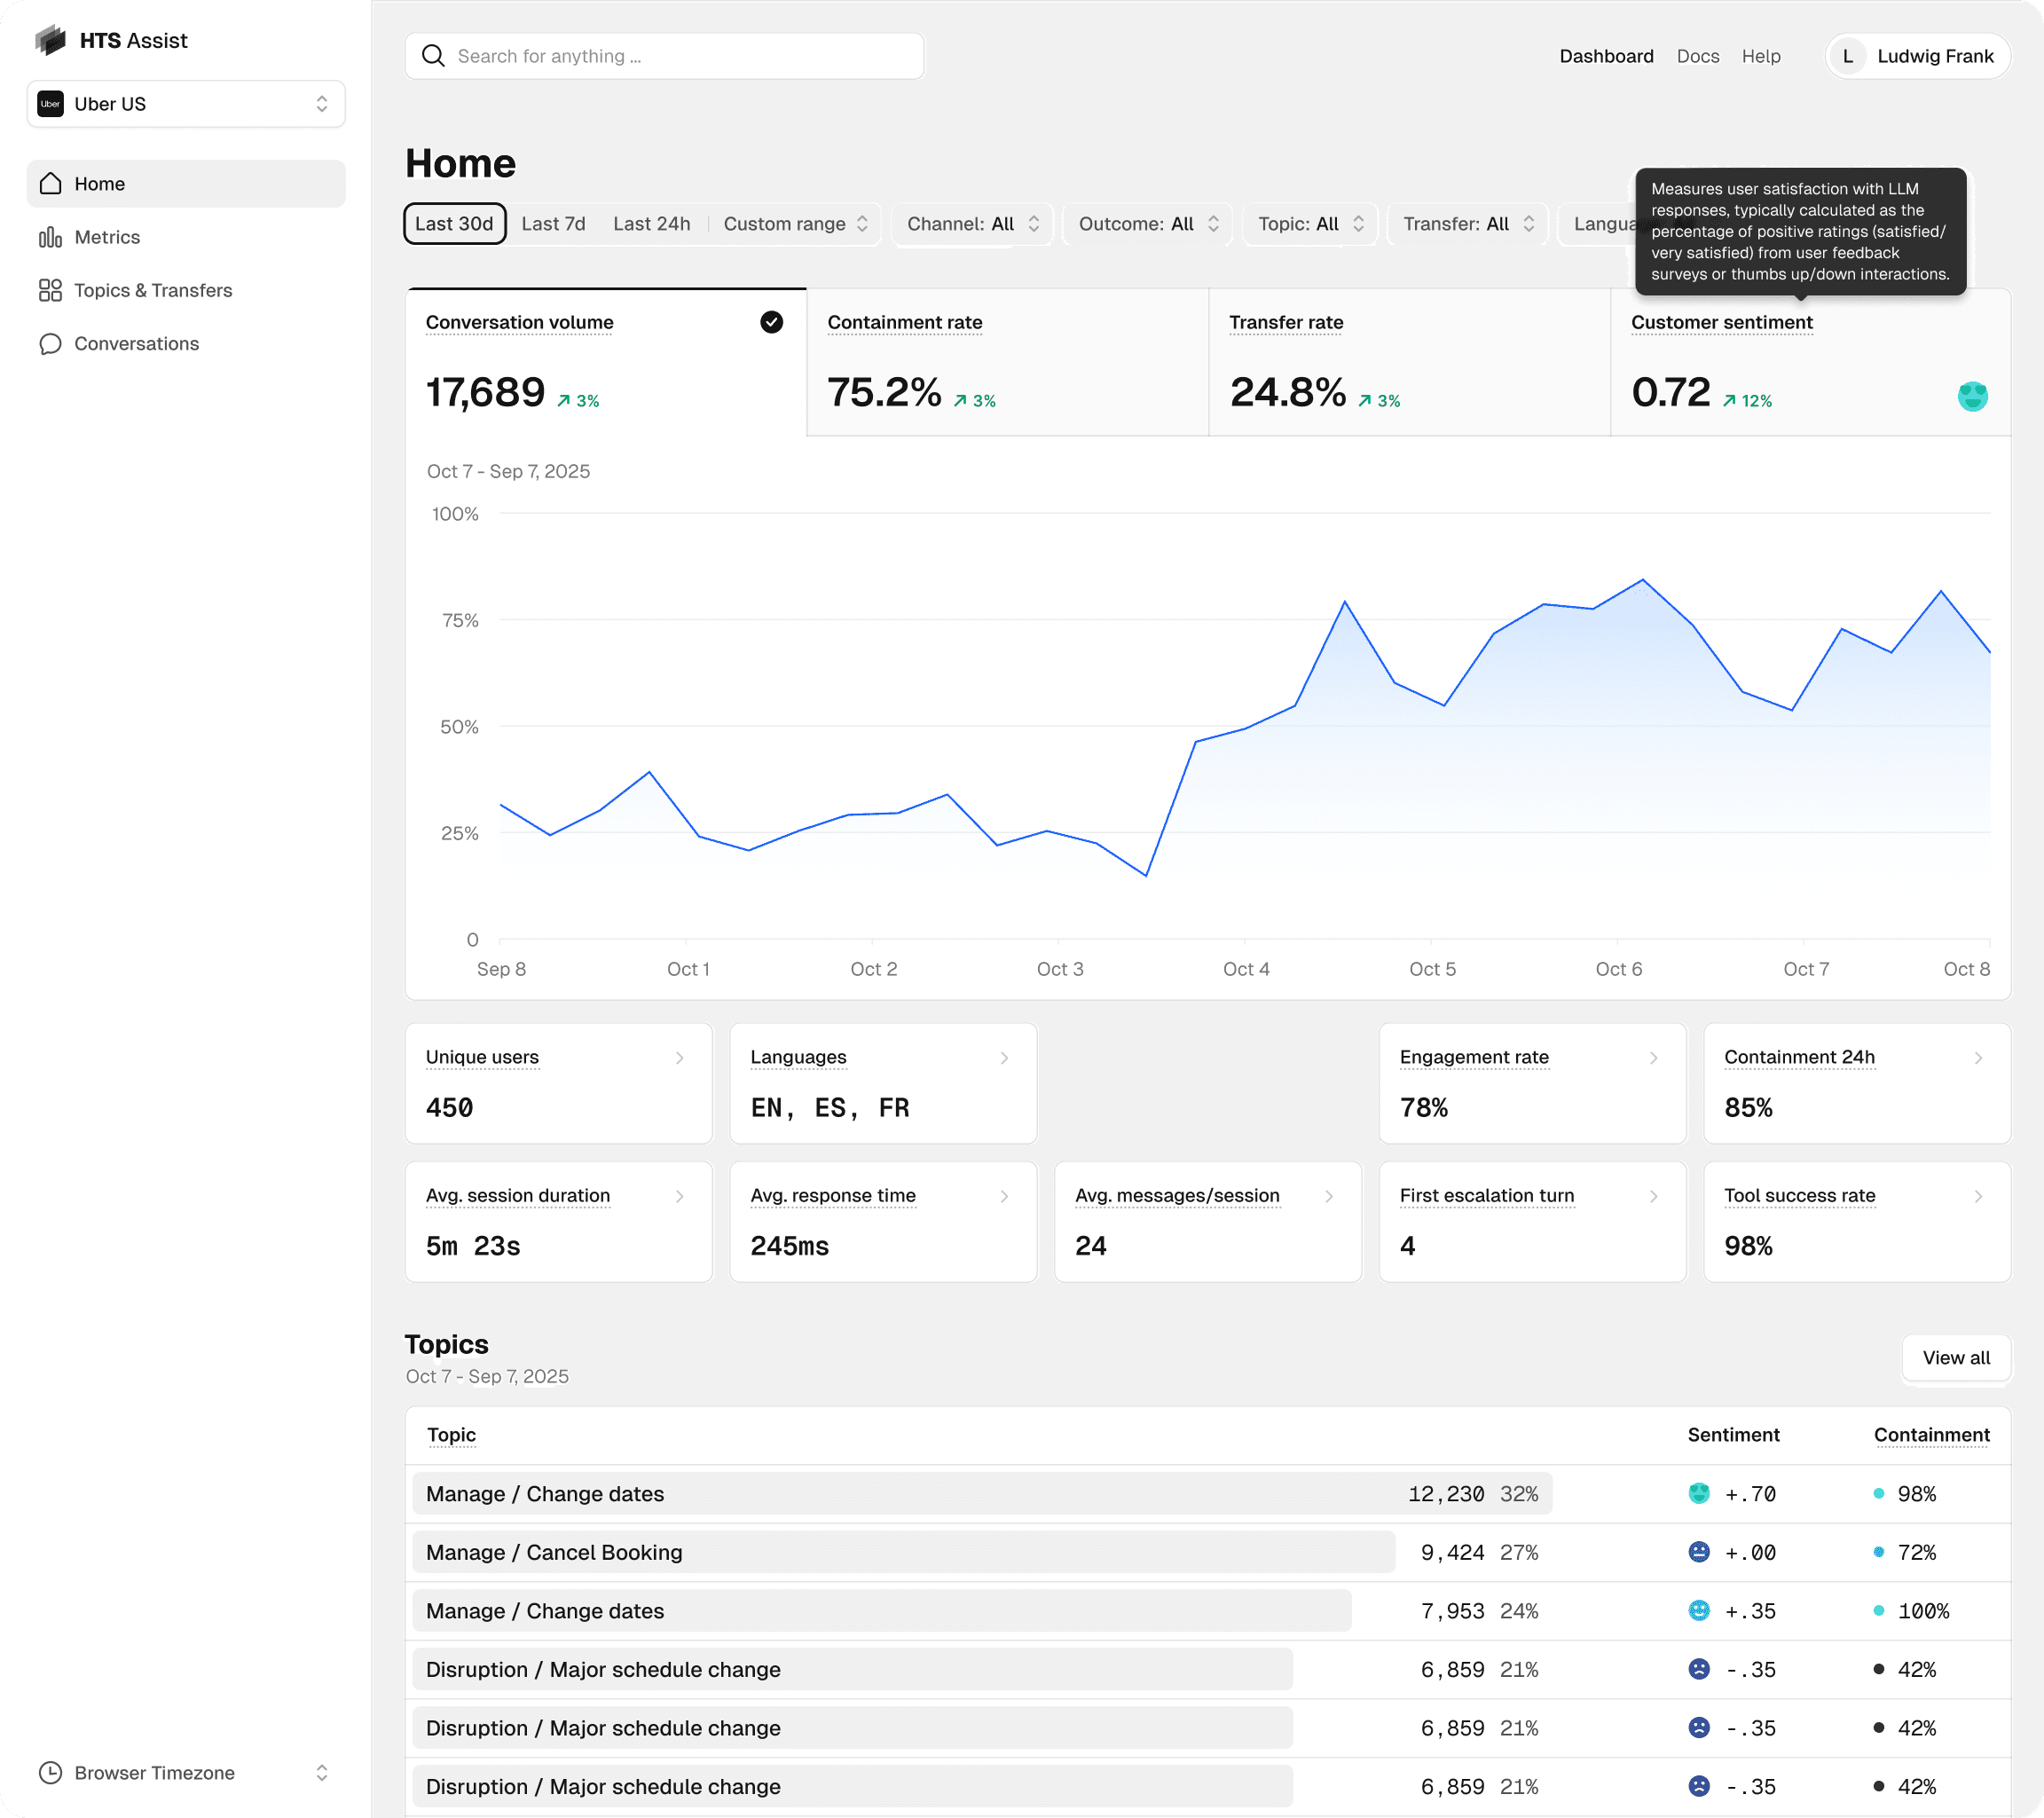
Task: Click the Browser Timezone clock icon
Action: coord(50,1772)
